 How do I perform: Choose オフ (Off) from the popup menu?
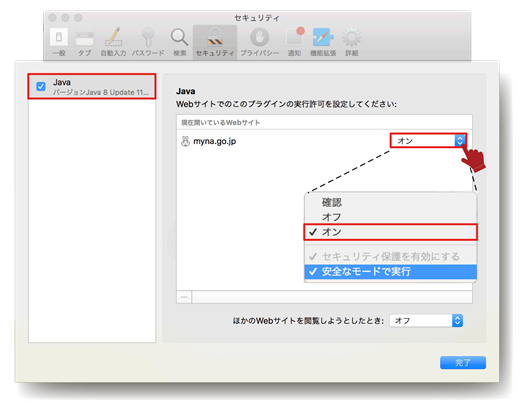[390, 217]
